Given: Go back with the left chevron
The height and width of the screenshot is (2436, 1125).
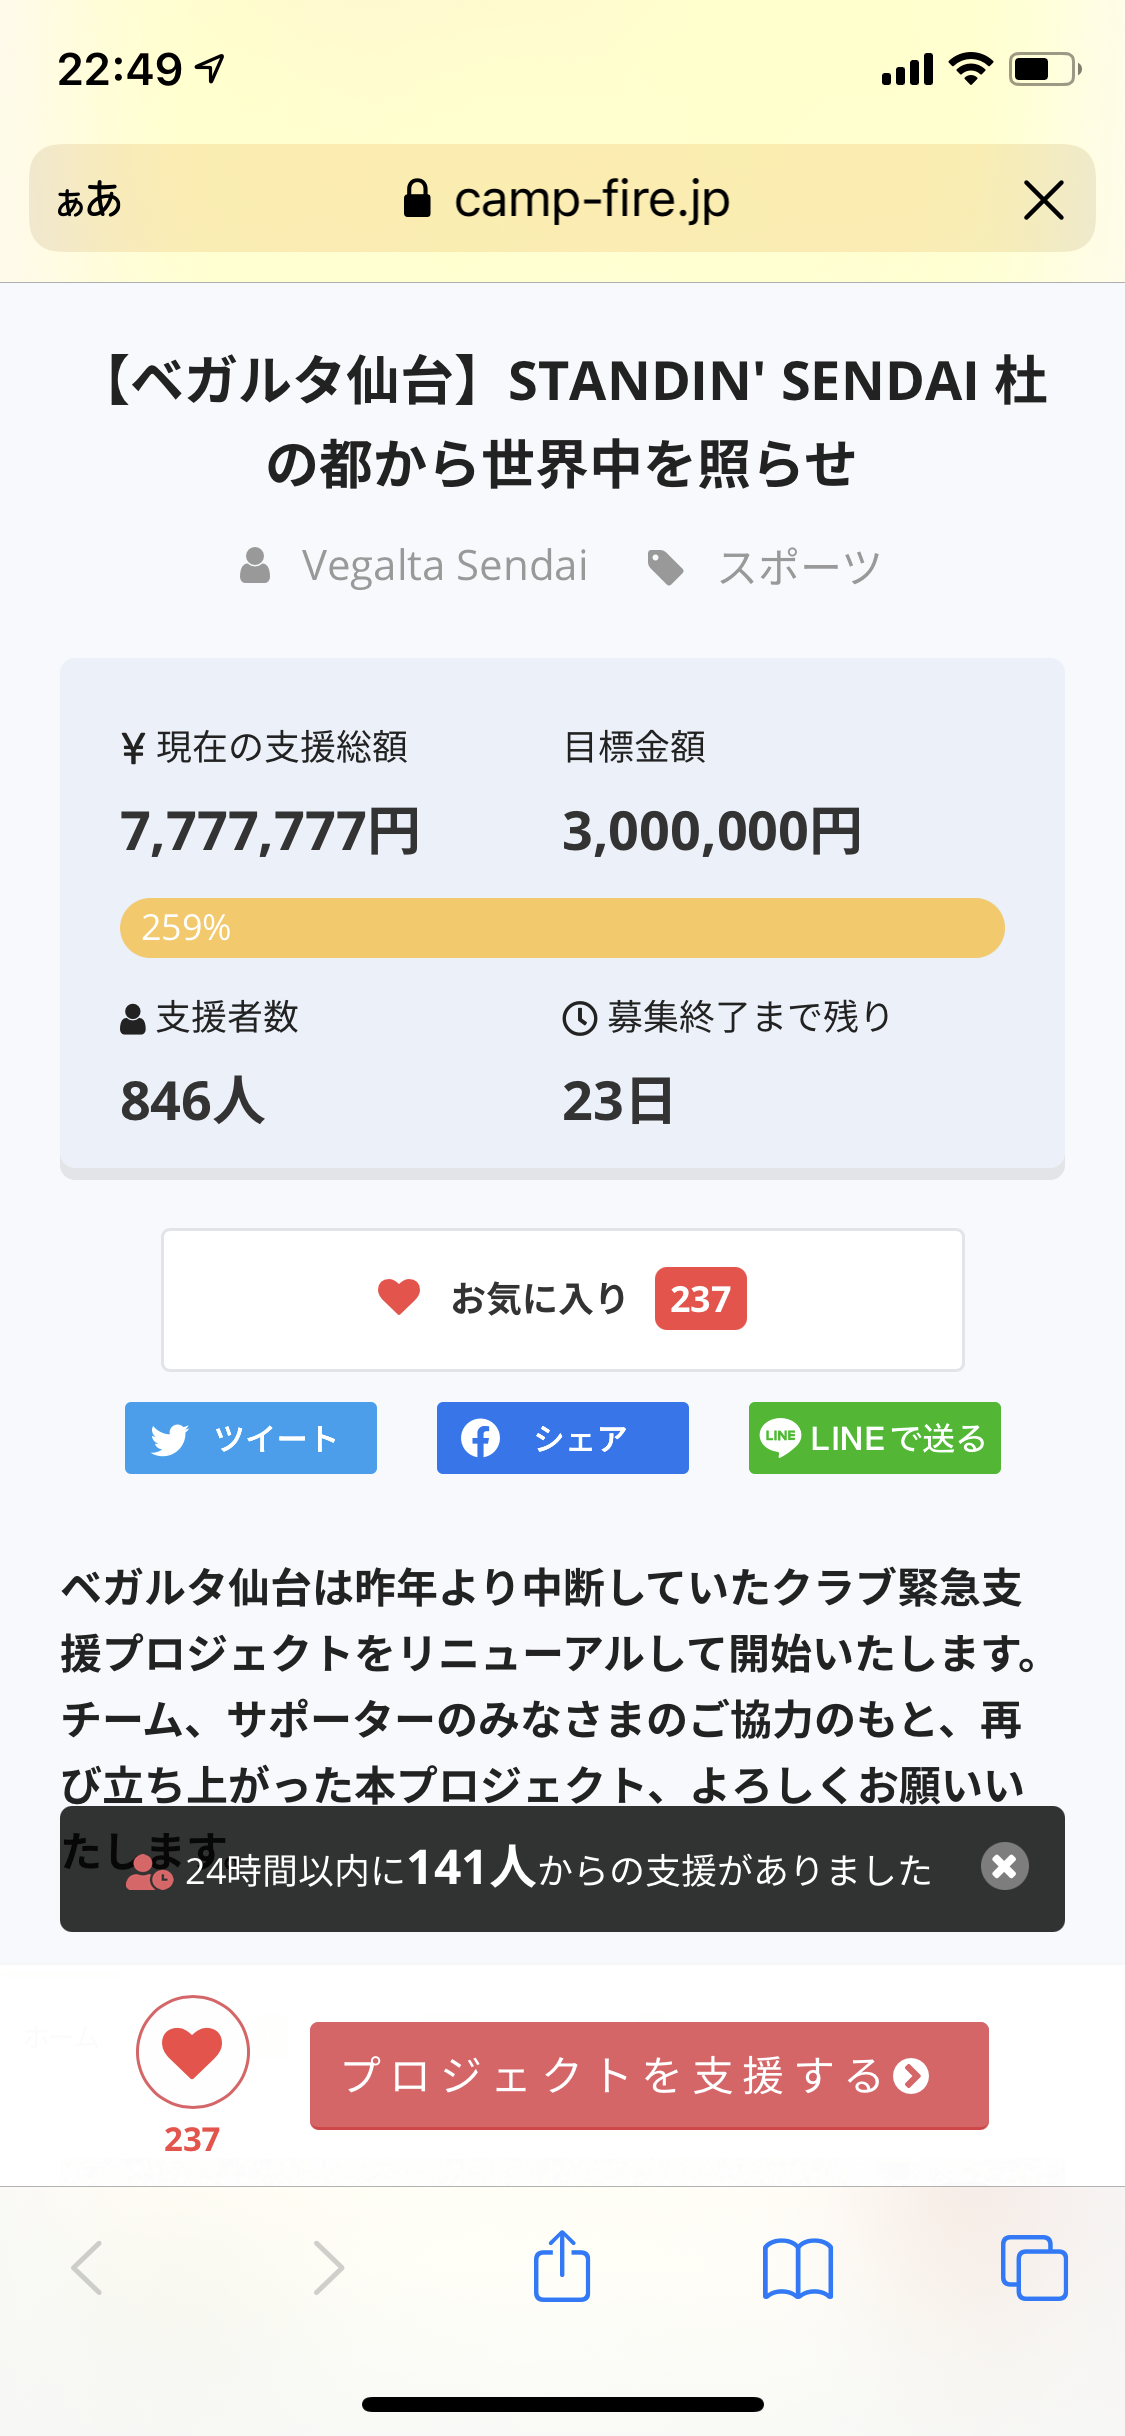Looking at the screenshot, I should coord(88,2268).
